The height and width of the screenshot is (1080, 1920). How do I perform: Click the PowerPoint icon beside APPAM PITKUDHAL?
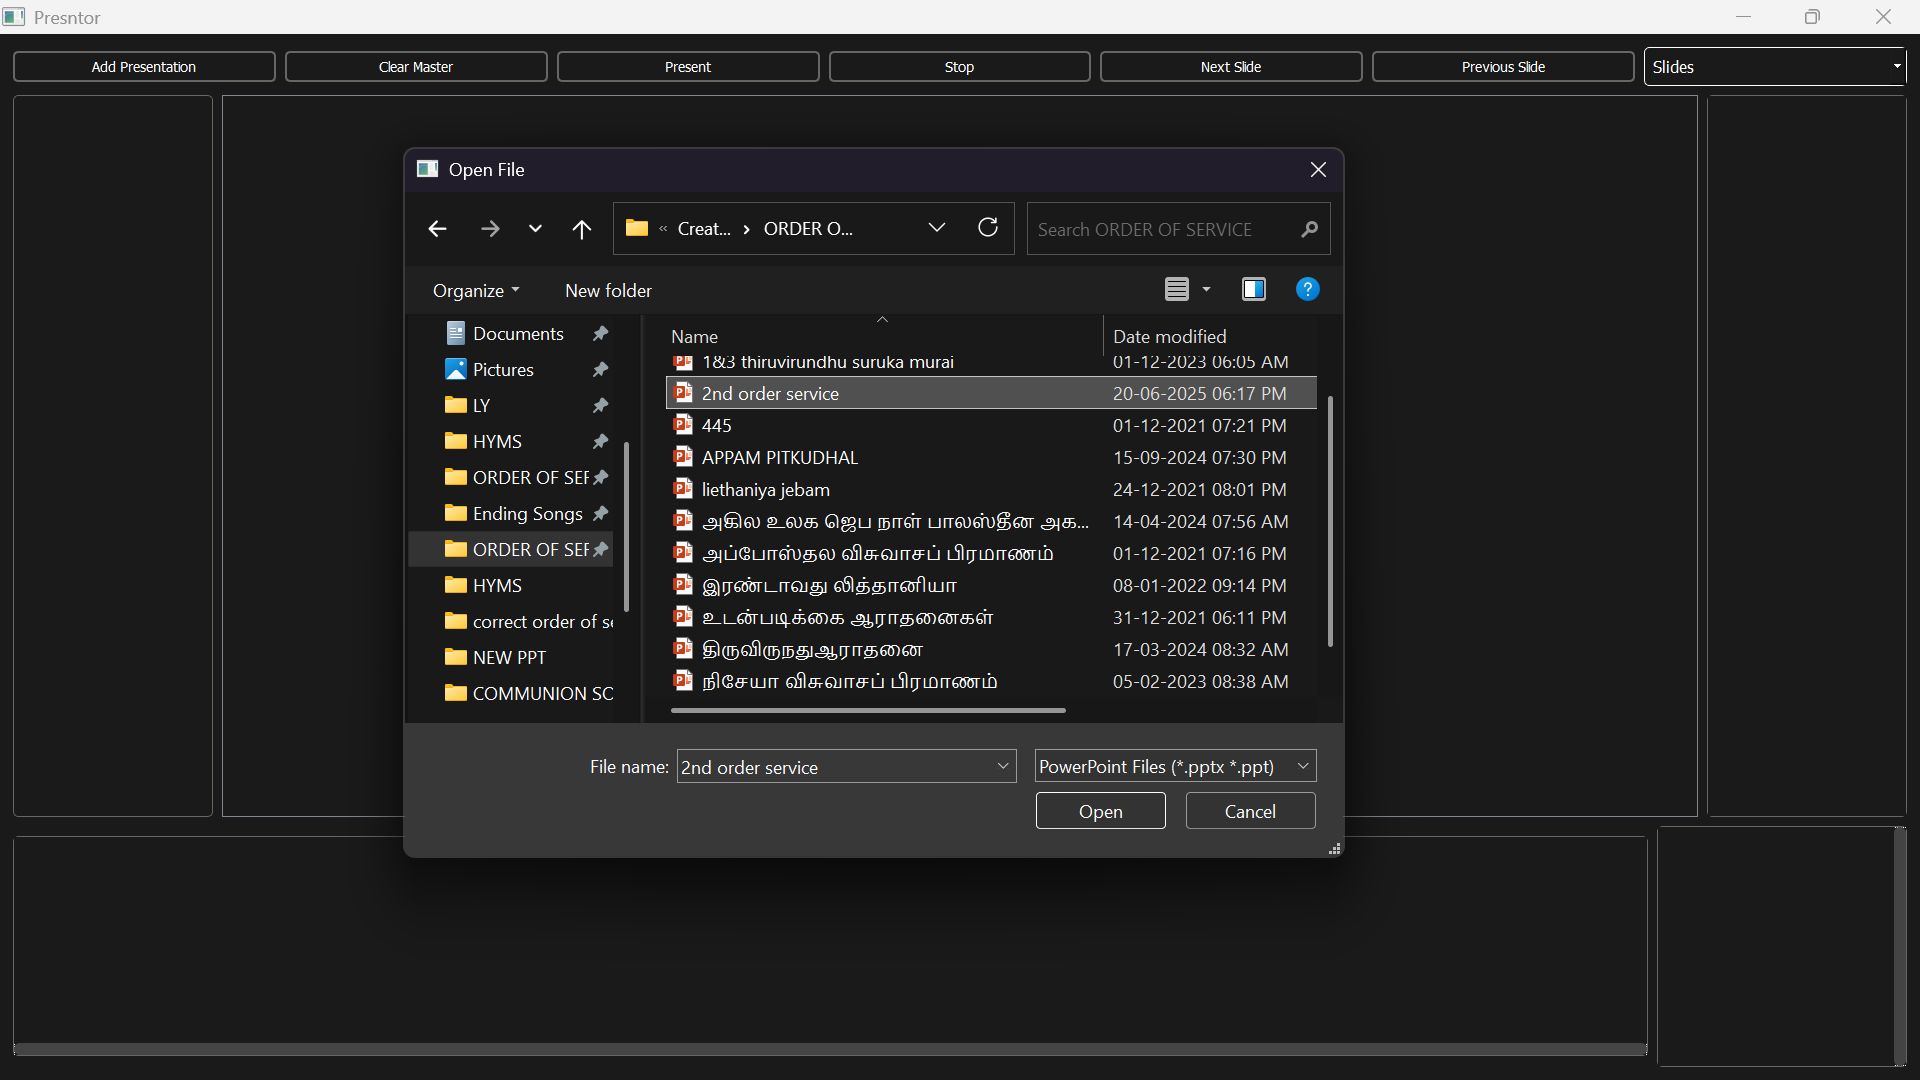click(x=684, y=457)
